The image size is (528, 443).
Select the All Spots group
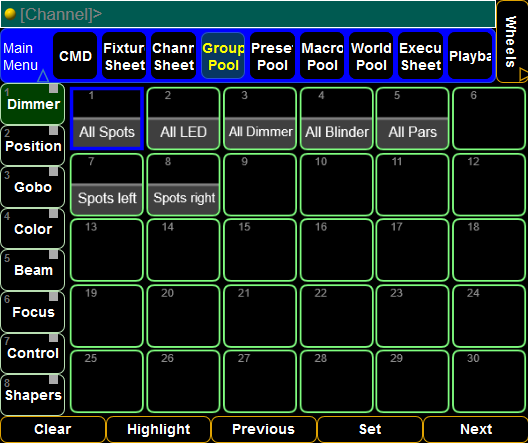107,118
